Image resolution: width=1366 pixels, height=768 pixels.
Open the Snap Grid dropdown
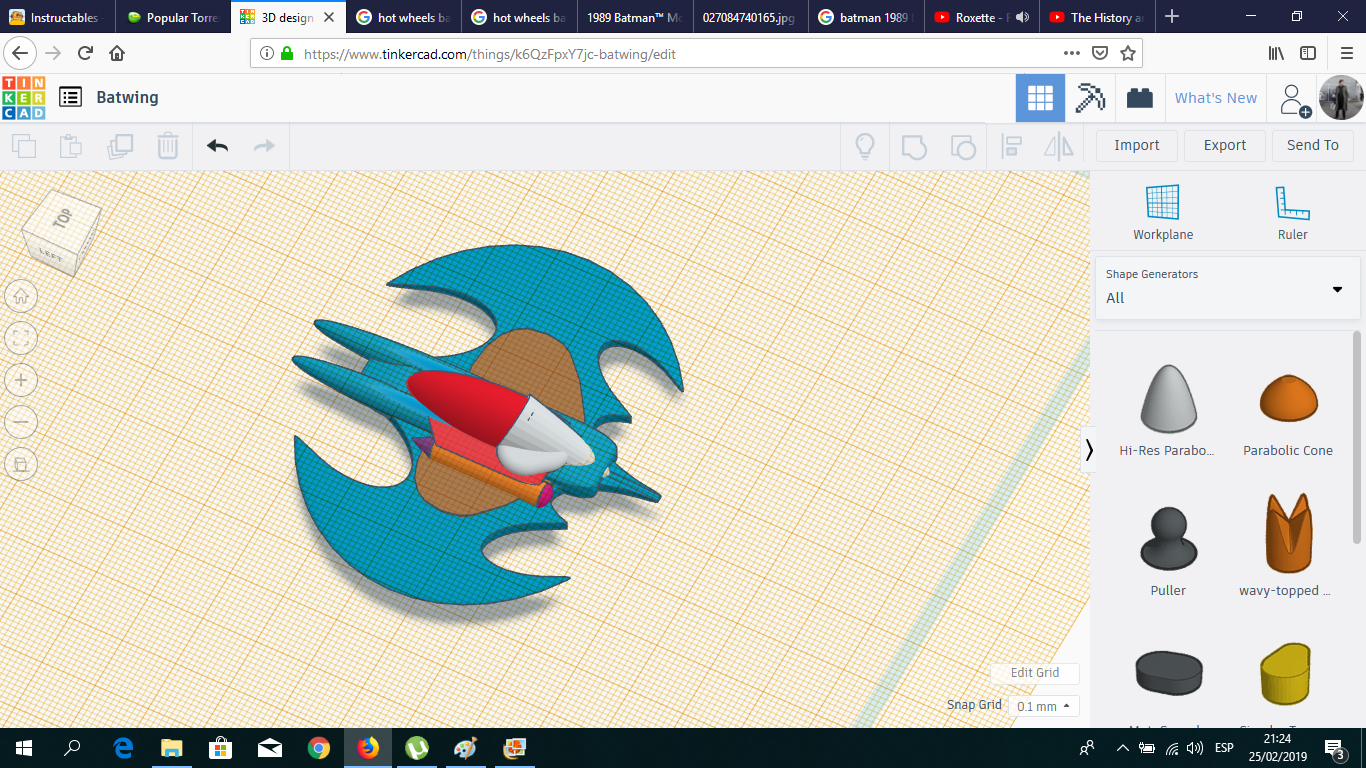coord(1043,706)
